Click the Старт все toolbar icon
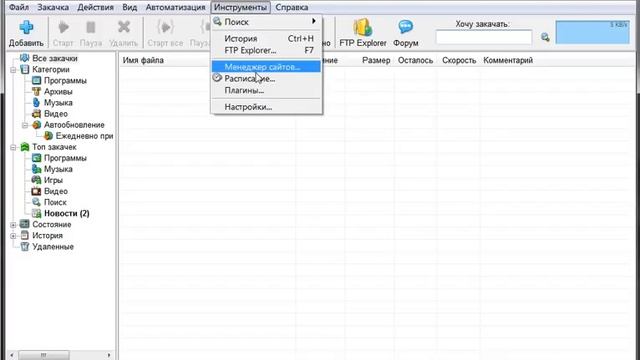This screenshot has height=360, width=640. coord(165,27)
